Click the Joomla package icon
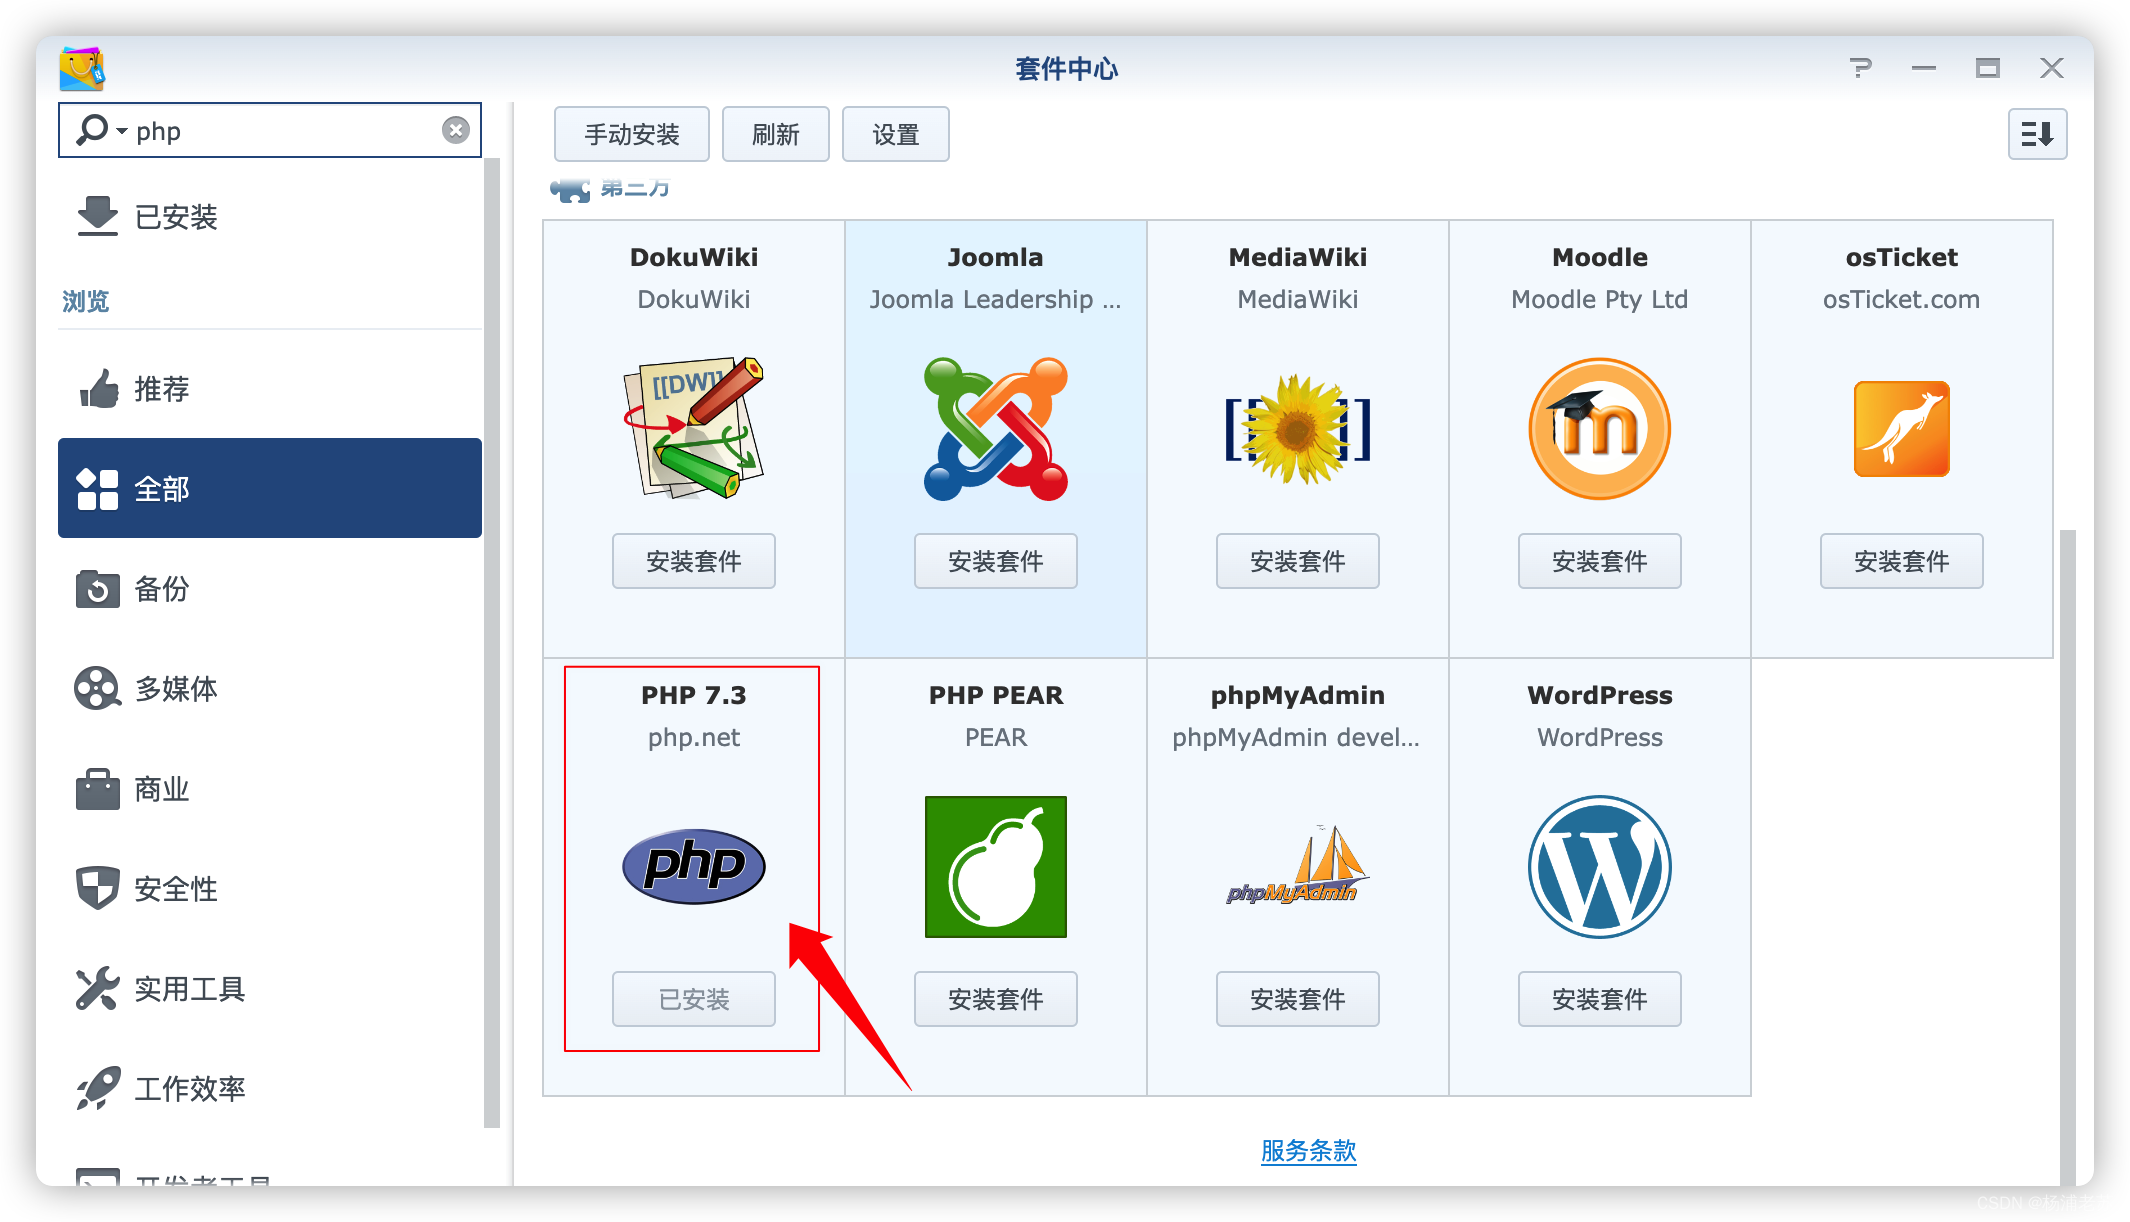This screenshot has width=2130, height=1222. point(996,429)
